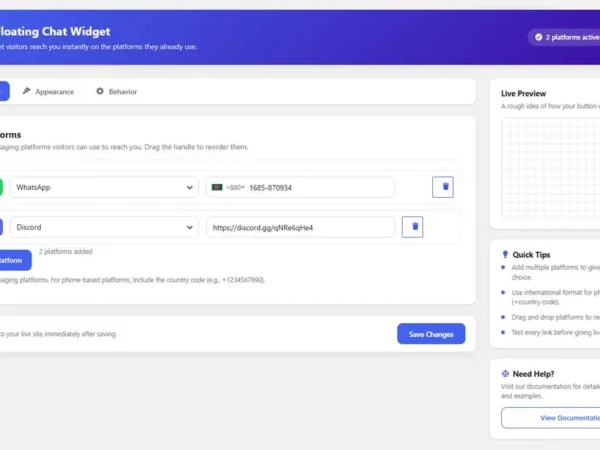This screenshot has height=450, width=600.
Task: Click the Appearance brush icon
Action: [x=26, y=91]
